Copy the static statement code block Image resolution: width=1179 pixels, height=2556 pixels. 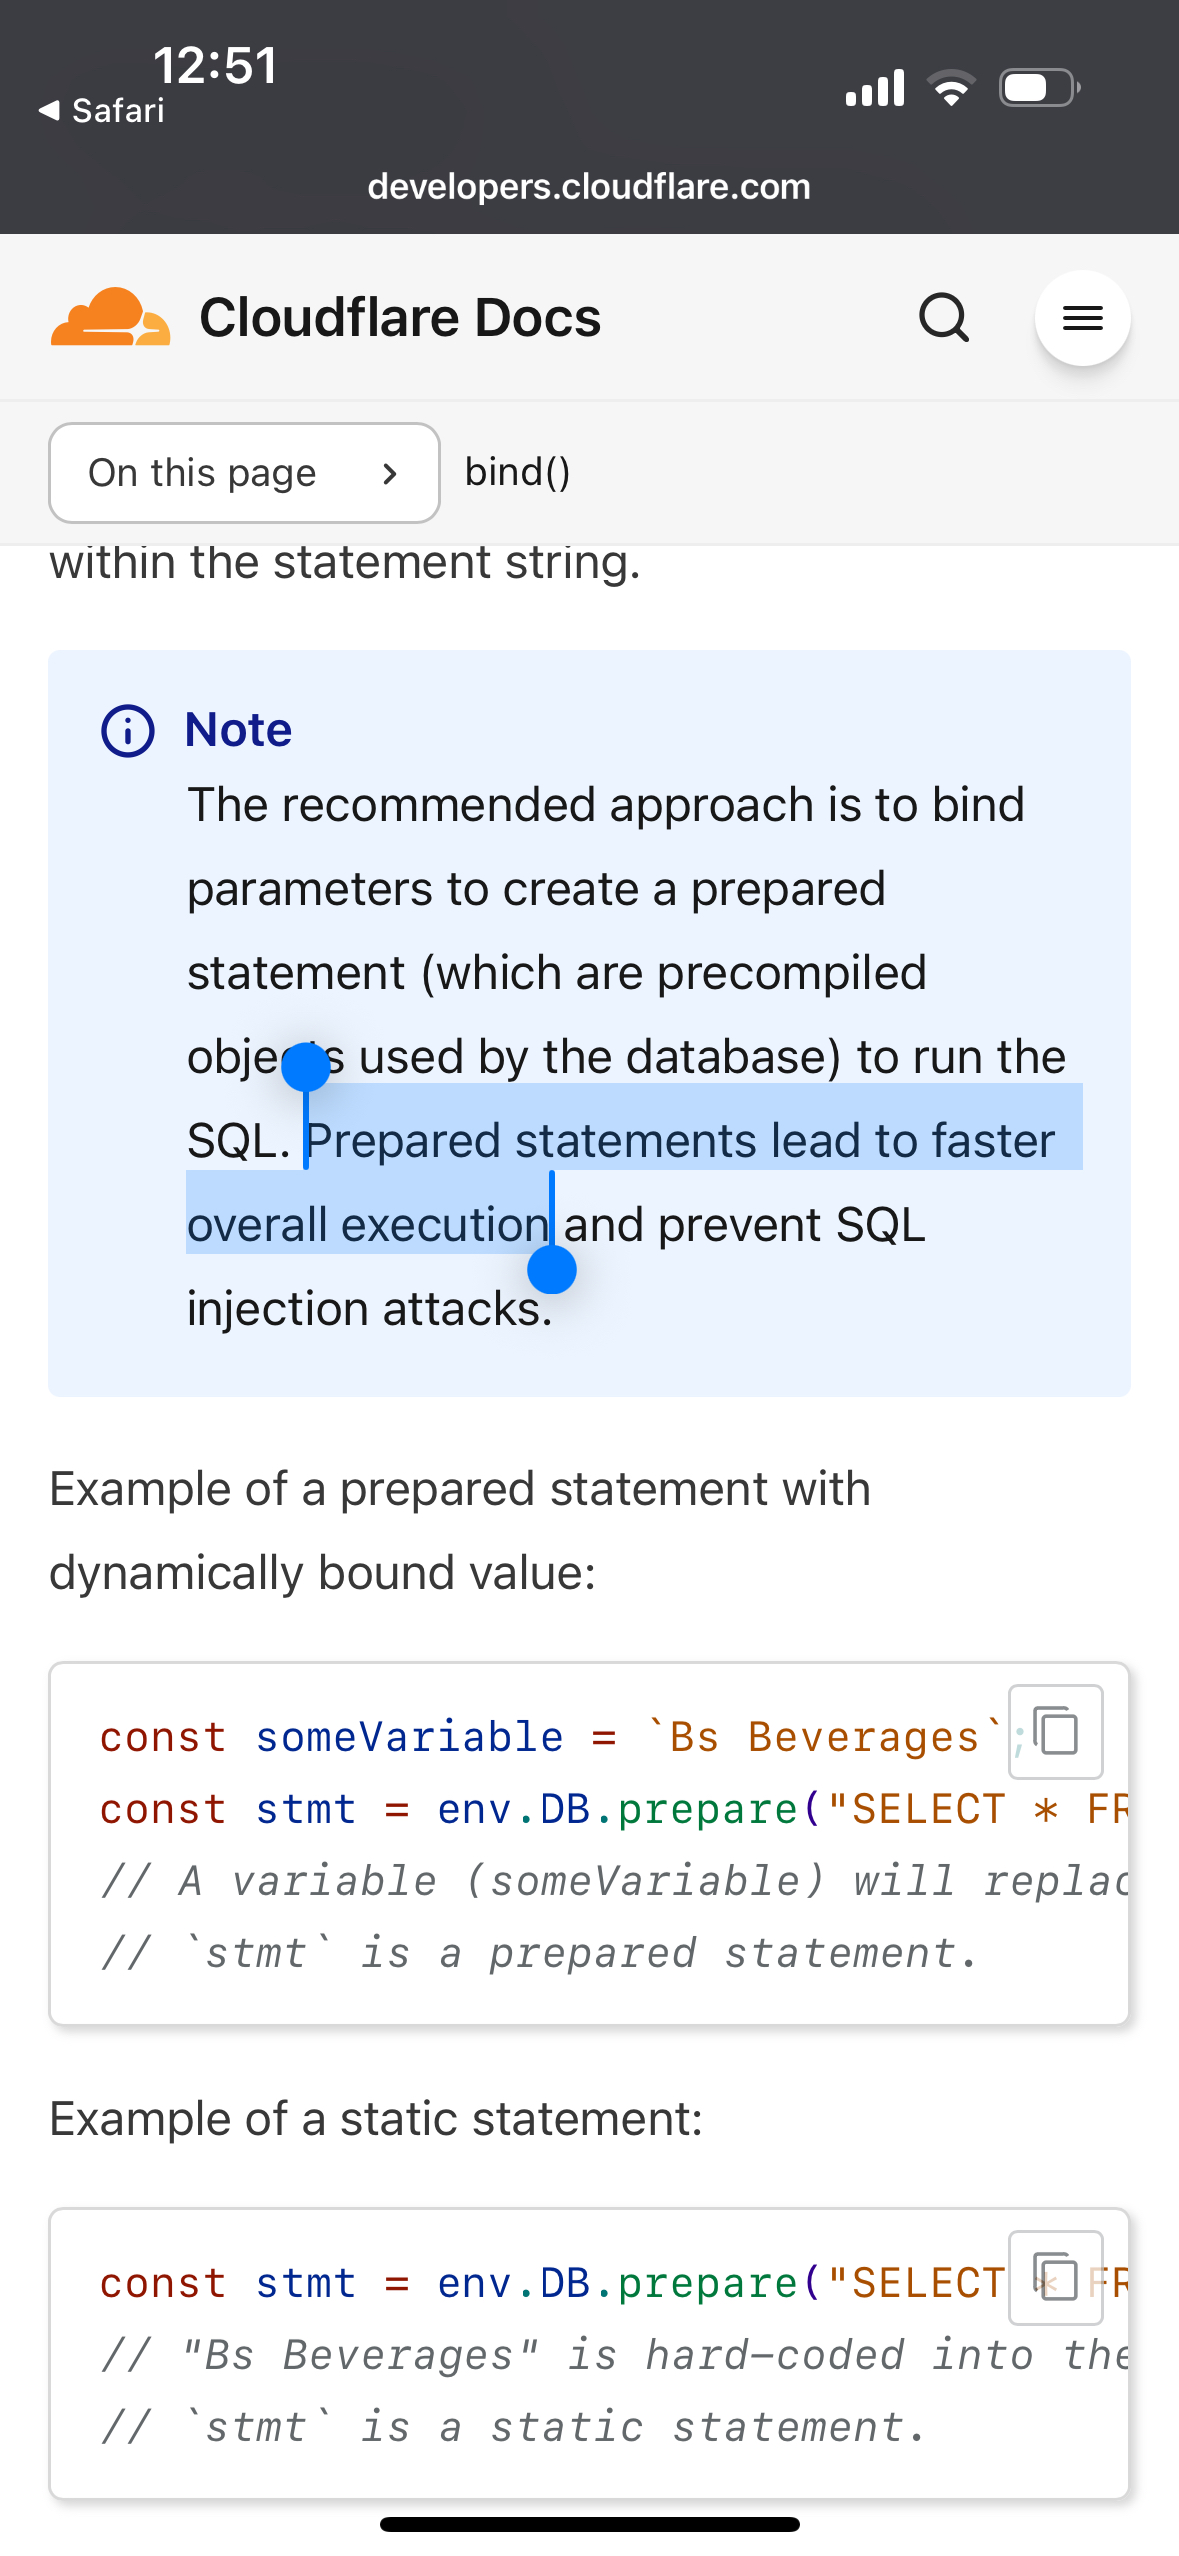tap(1056, 2277)
